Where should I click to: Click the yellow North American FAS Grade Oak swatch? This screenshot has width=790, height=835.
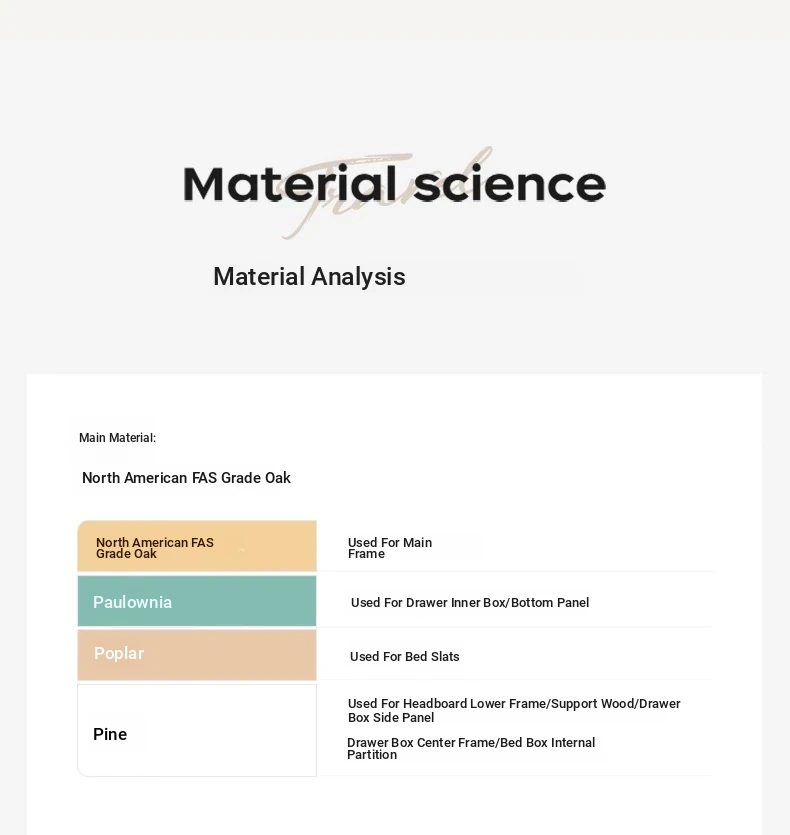pos(197,546)
